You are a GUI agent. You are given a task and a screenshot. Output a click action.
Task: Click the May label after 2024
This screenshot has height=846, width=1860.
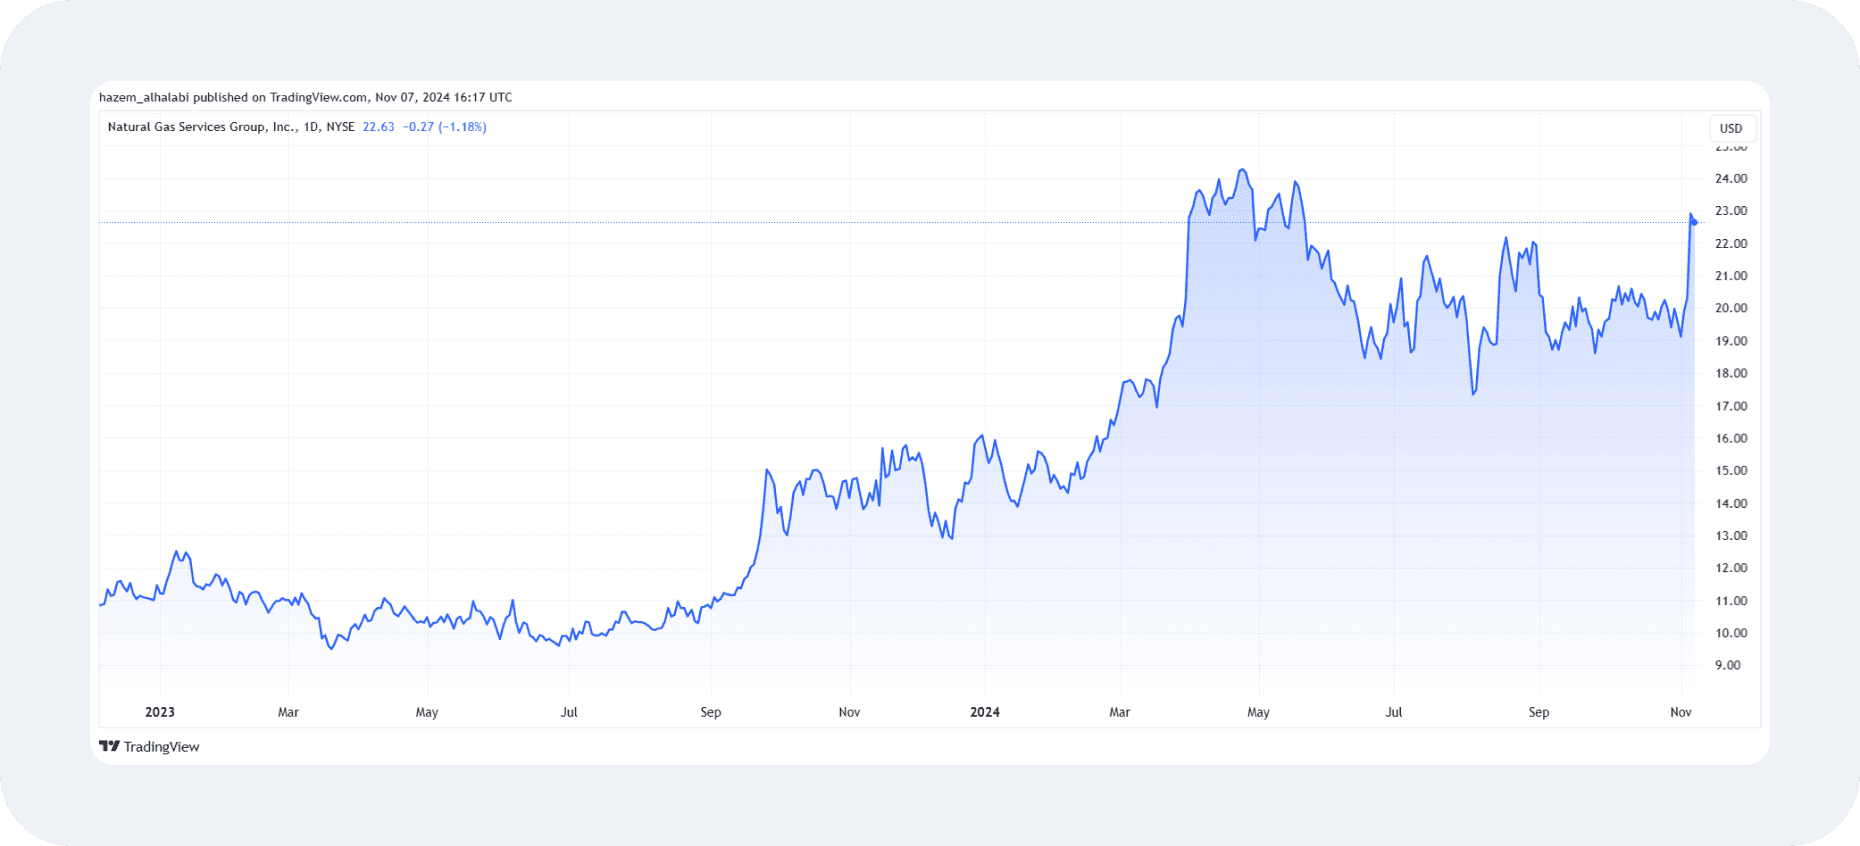[x=1259, y=712]
